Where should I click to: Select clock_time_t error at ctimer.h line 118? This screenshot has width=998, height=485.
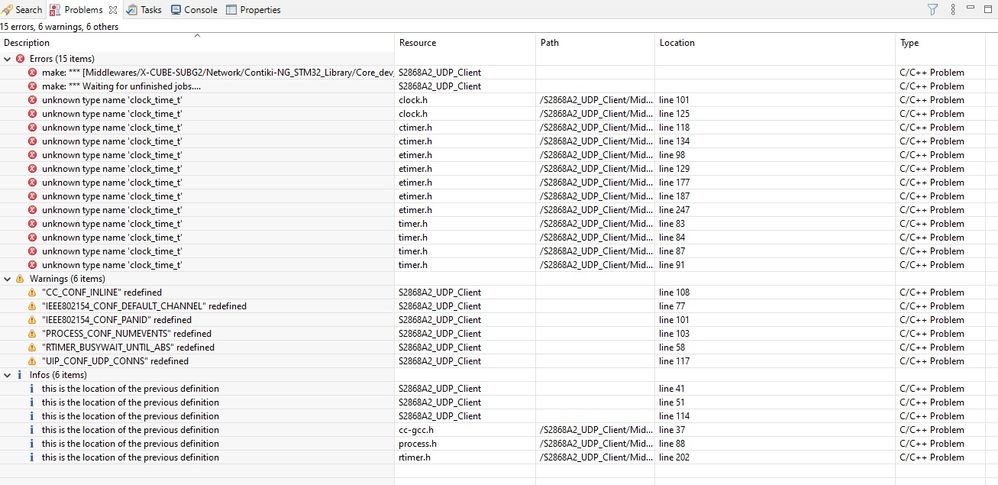pyautogui.click(x=112, y=127)
